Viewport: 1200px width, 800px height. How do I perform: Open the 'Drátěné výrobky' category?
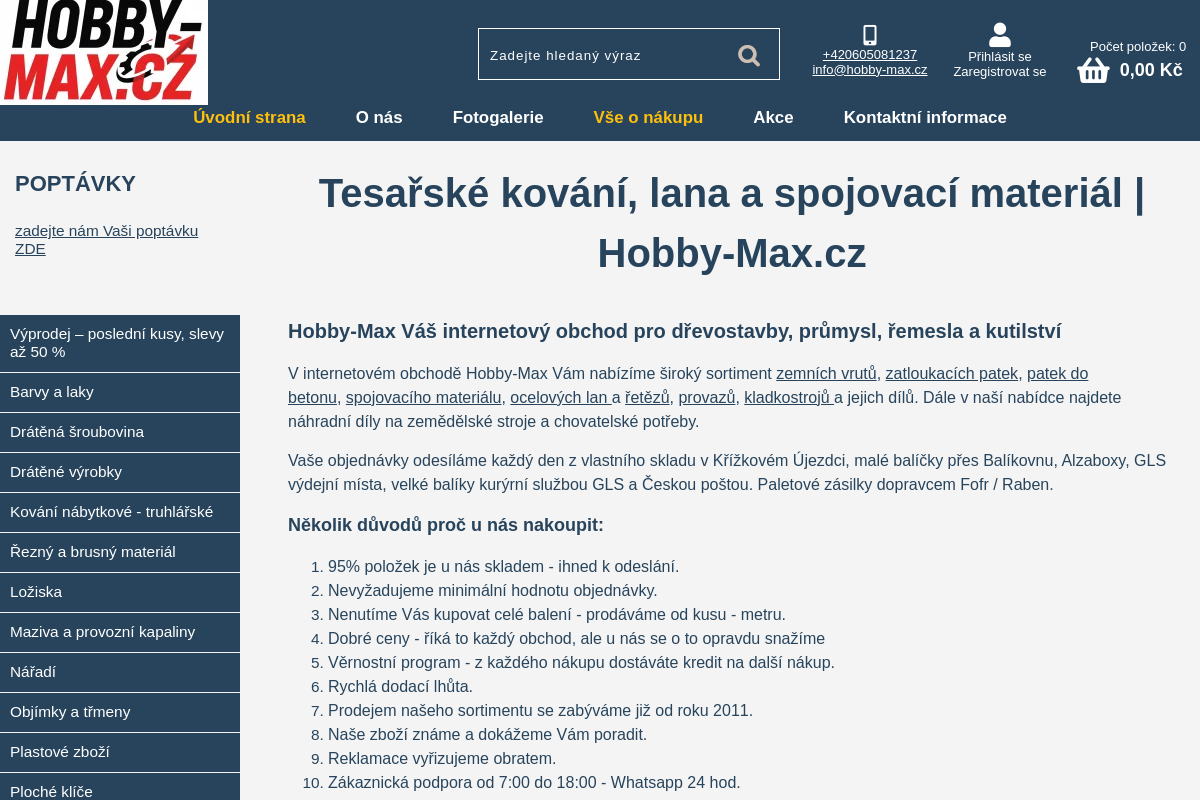point(120,472)
